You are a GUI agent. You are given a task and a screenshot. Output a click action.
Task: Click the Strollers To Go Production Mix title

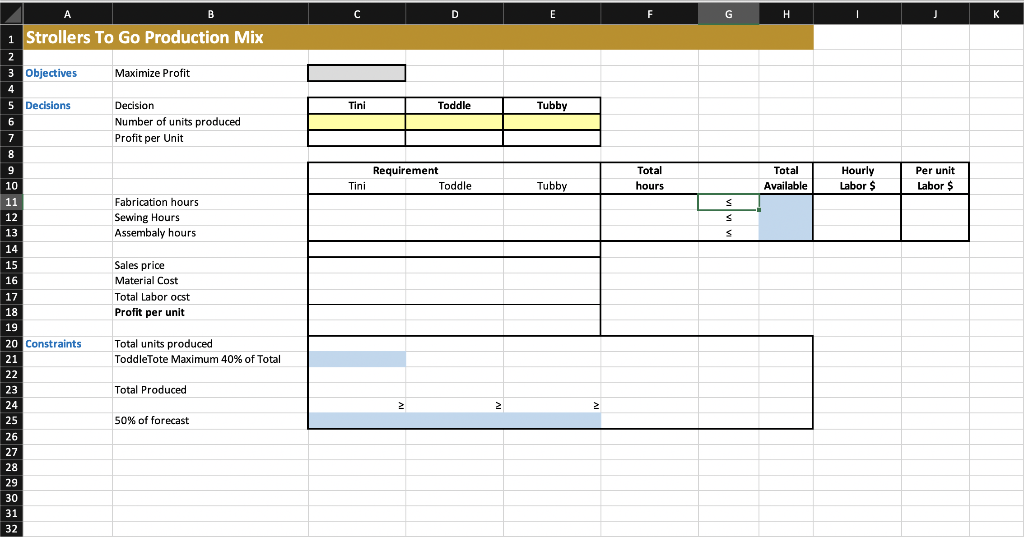[144, 37]
